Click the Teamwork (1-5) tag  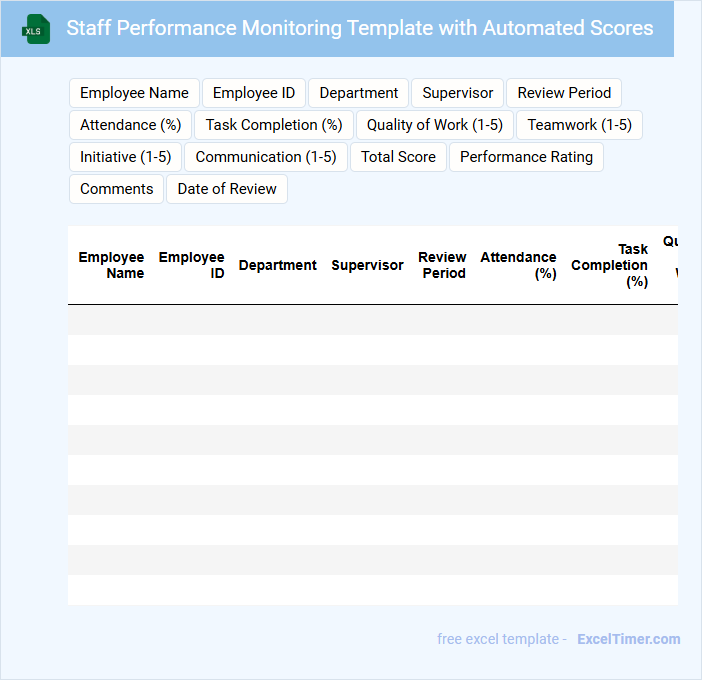coord(579,125)
